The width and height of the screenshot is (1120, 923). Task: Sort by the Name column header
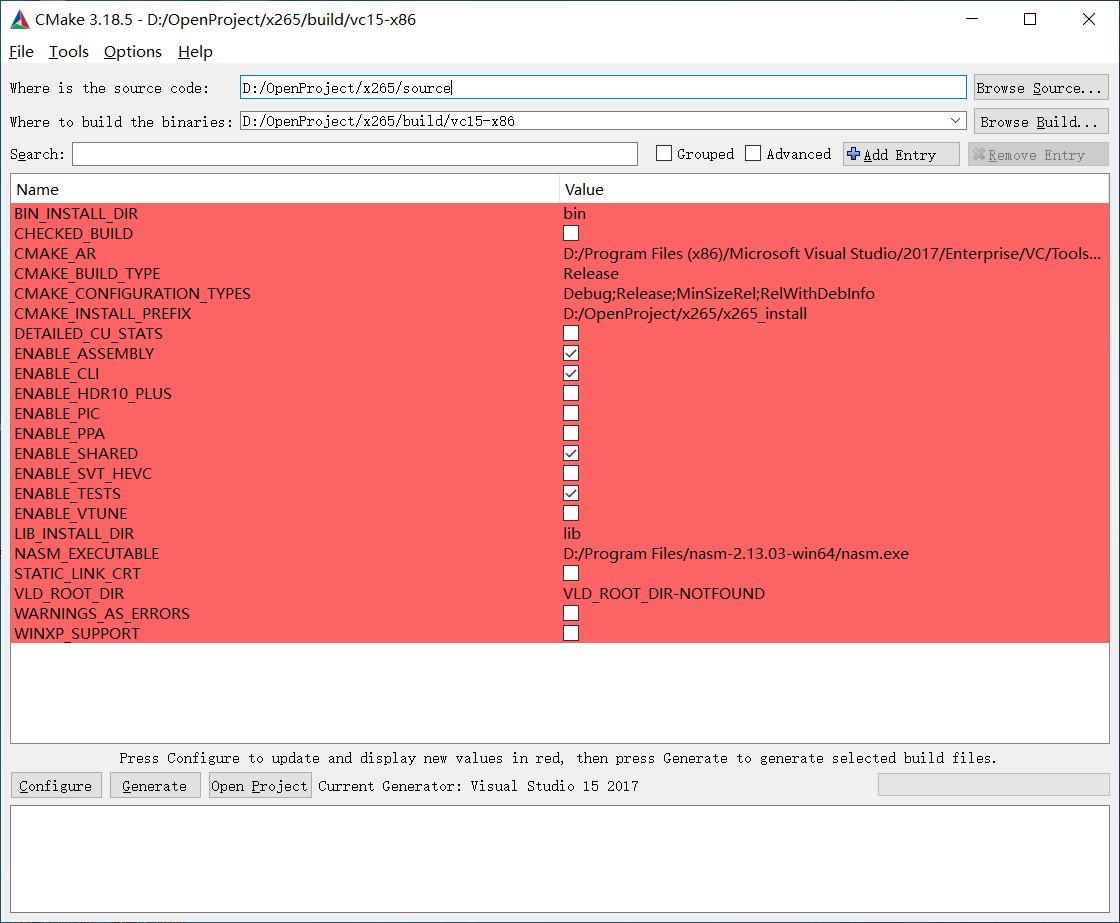click(x=285, y=189)
